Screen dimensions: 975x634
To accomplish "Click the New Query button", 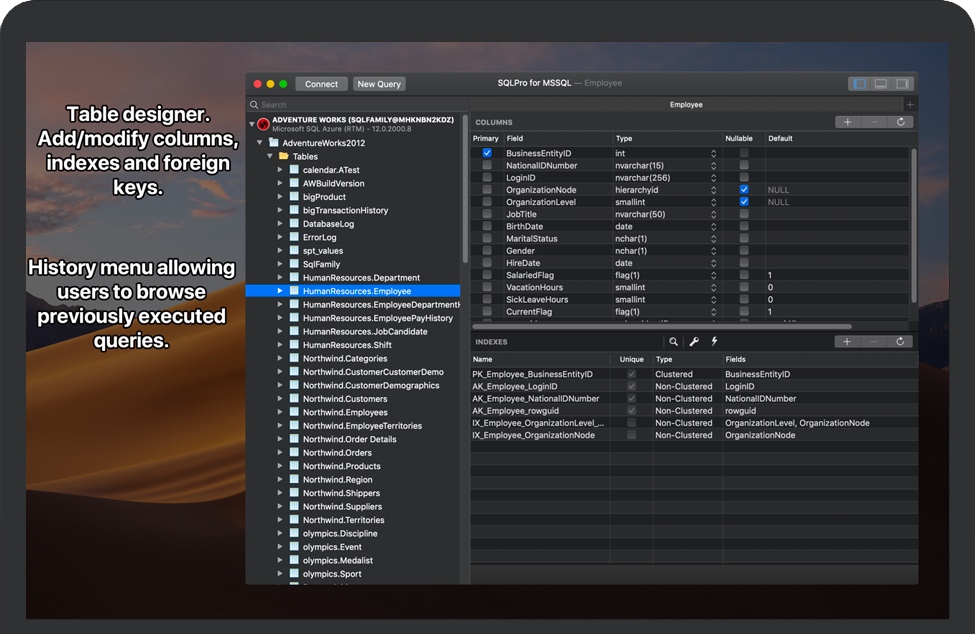I will 379,84.
